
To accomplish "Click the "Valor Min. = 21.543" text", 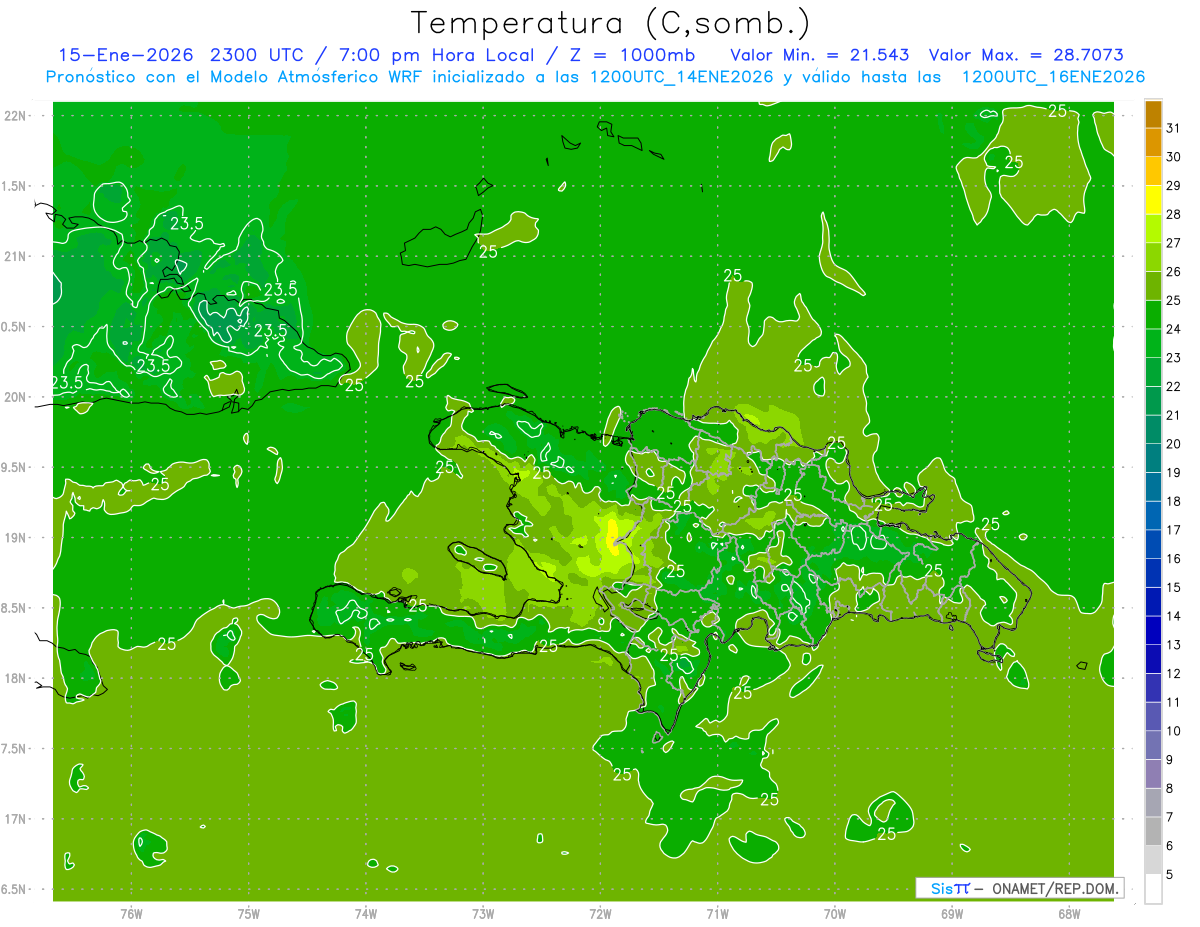I will pyautogui.click(x=820, y=55).
